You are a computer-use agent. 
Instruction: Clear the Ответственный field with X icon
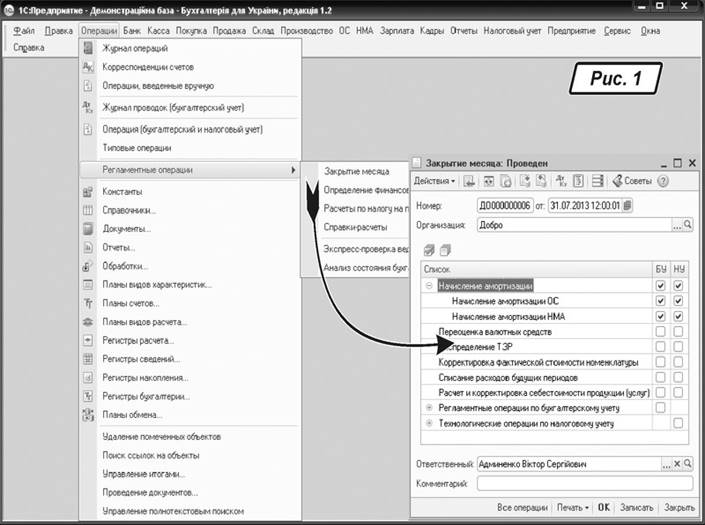pyautogui.click(x=677, y=464)
